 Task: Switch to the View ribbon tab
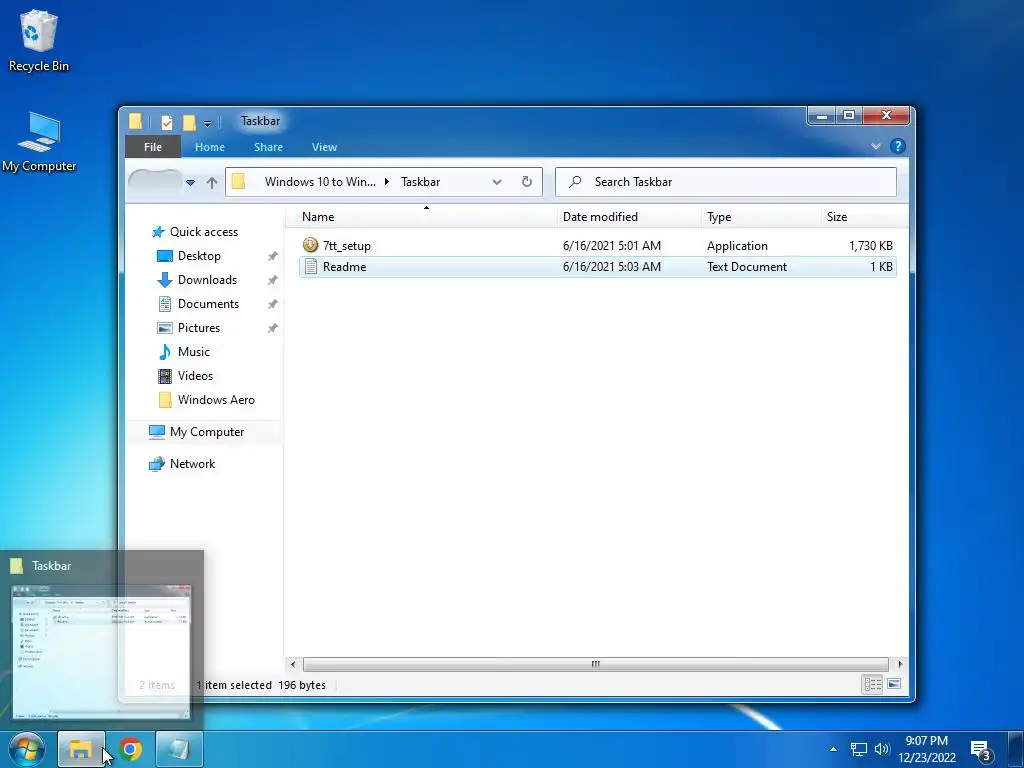324,147
